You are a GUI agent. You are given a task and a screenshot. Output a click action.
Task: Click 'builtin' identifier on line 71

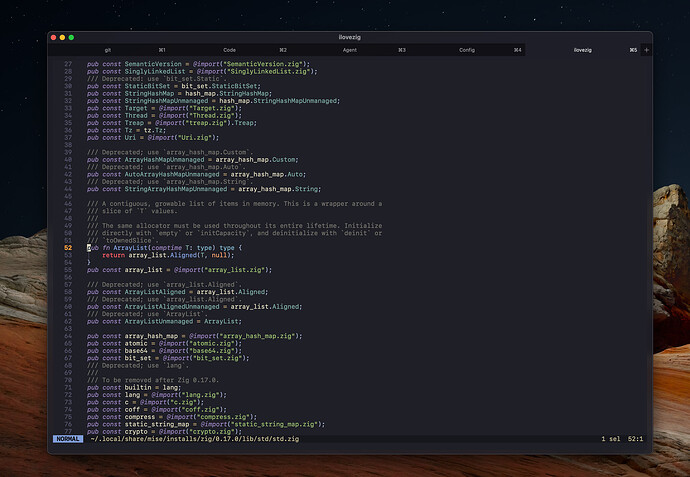point(138,388)
